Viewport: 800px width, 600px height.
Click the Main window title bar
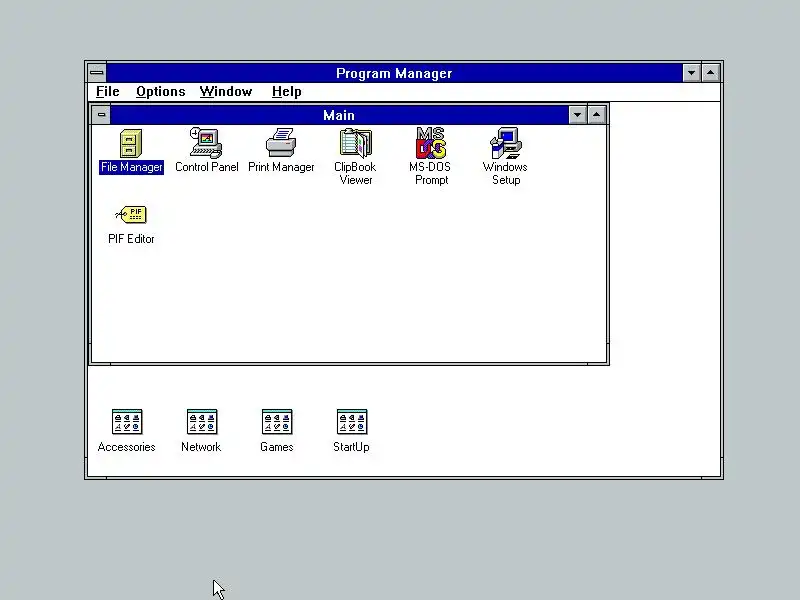click(339, 115)
